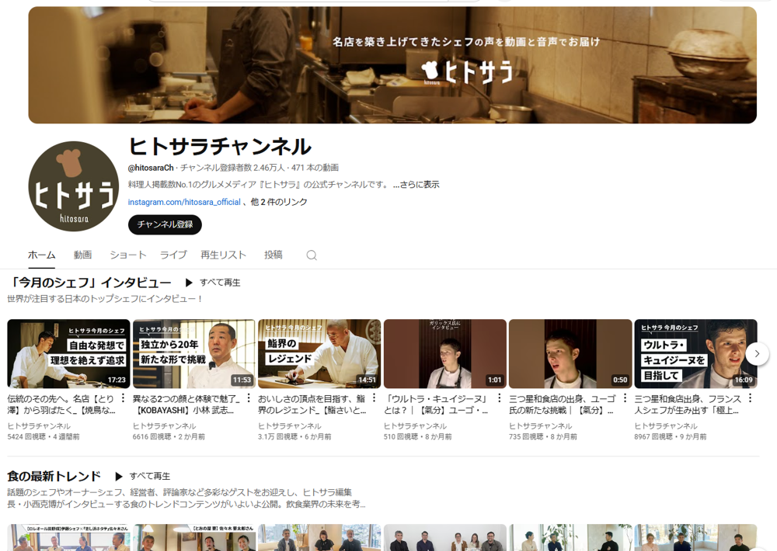Click the チャンネル登録者数 2.46万人 text
The height and width of the screenshot is (551, 777).
(232, 168)
